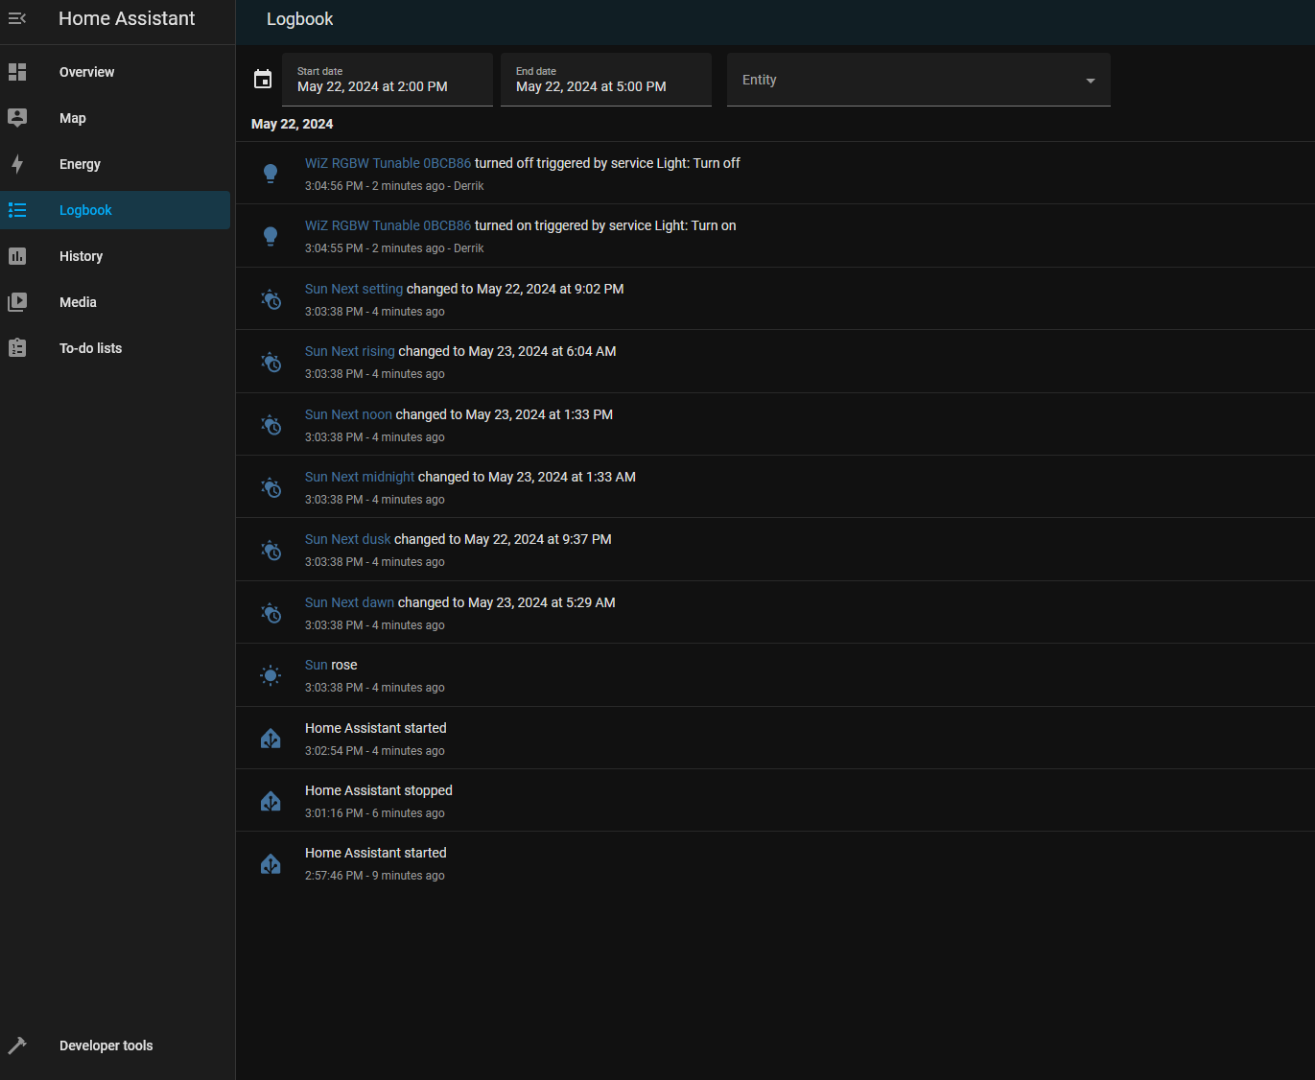
Task: Click the Energy lightning bolt icon
Action: [x=17, y=164]
